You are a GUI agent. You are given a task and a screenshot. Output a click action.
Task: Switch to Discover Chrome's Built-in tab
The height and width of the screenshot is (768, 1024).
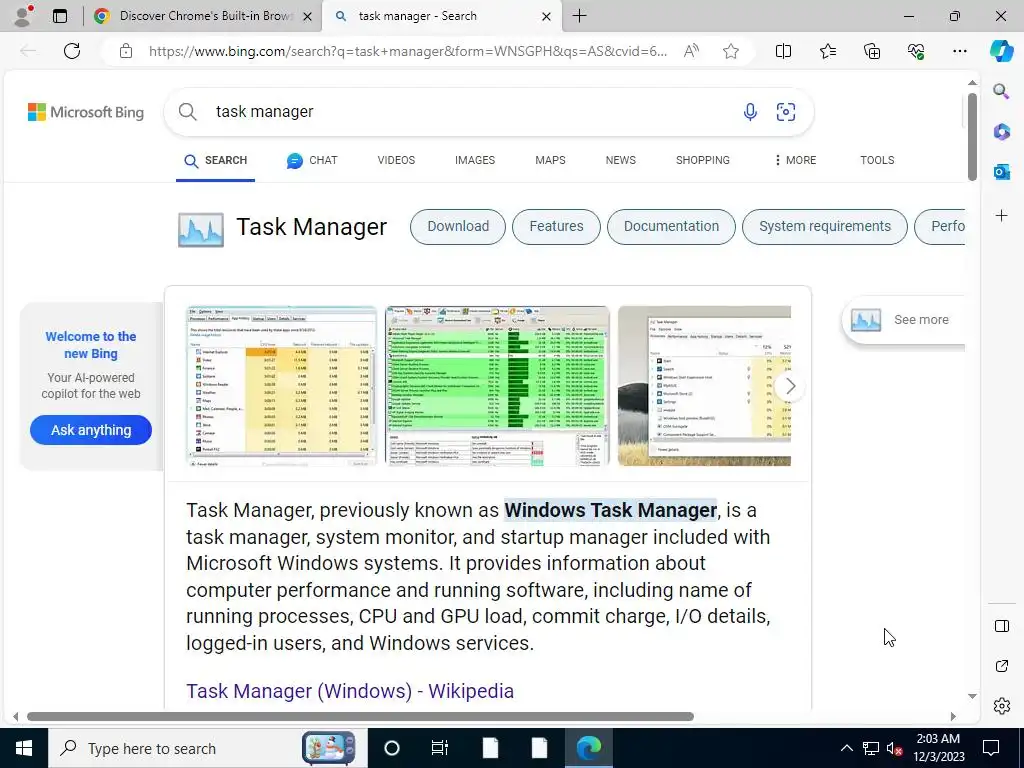[x=203, y=16]
